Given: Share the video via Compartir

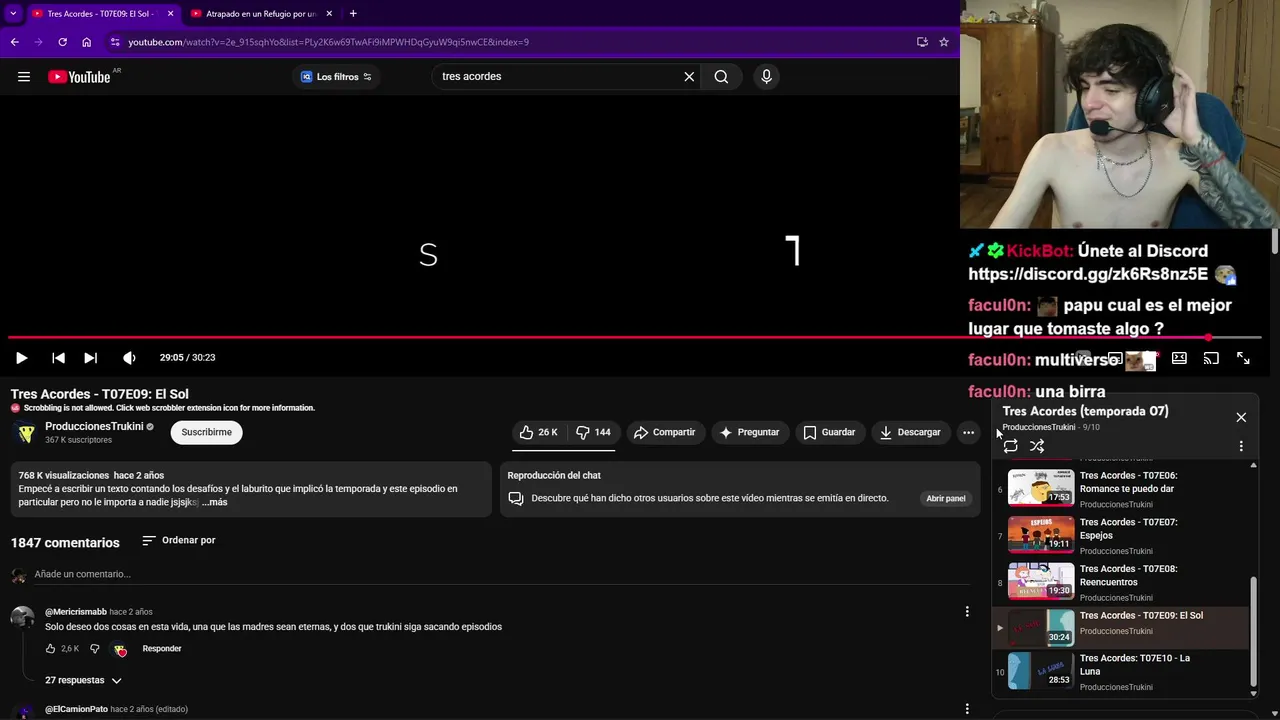Looking at the screenshot, I should click(x=664, y=432).
